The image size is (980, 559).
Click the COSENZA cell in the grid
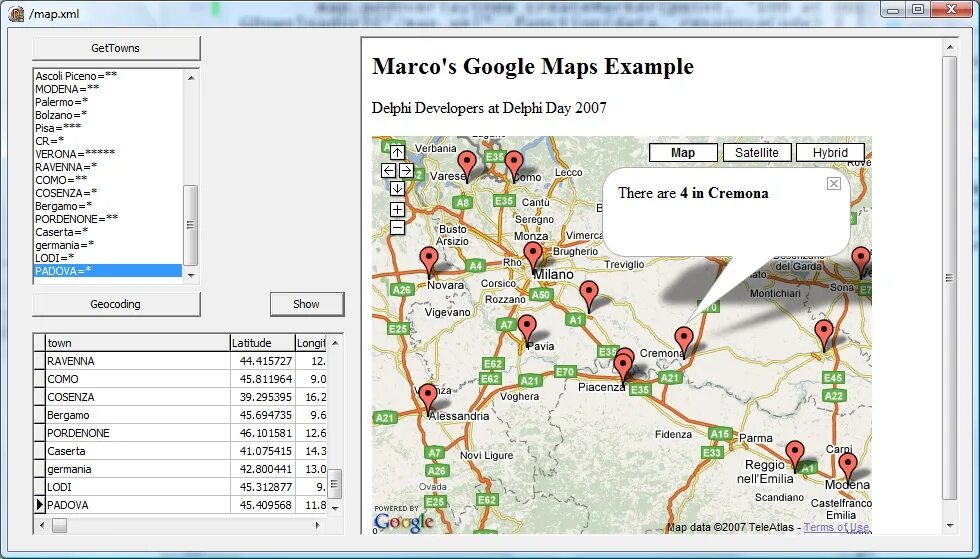[138, 397]
